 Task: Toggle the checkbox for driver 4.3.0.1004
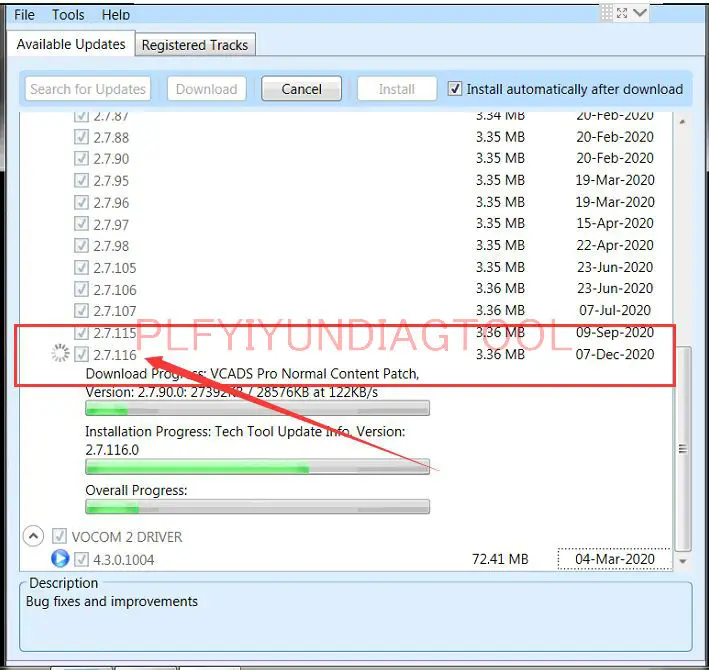point(81,559)
